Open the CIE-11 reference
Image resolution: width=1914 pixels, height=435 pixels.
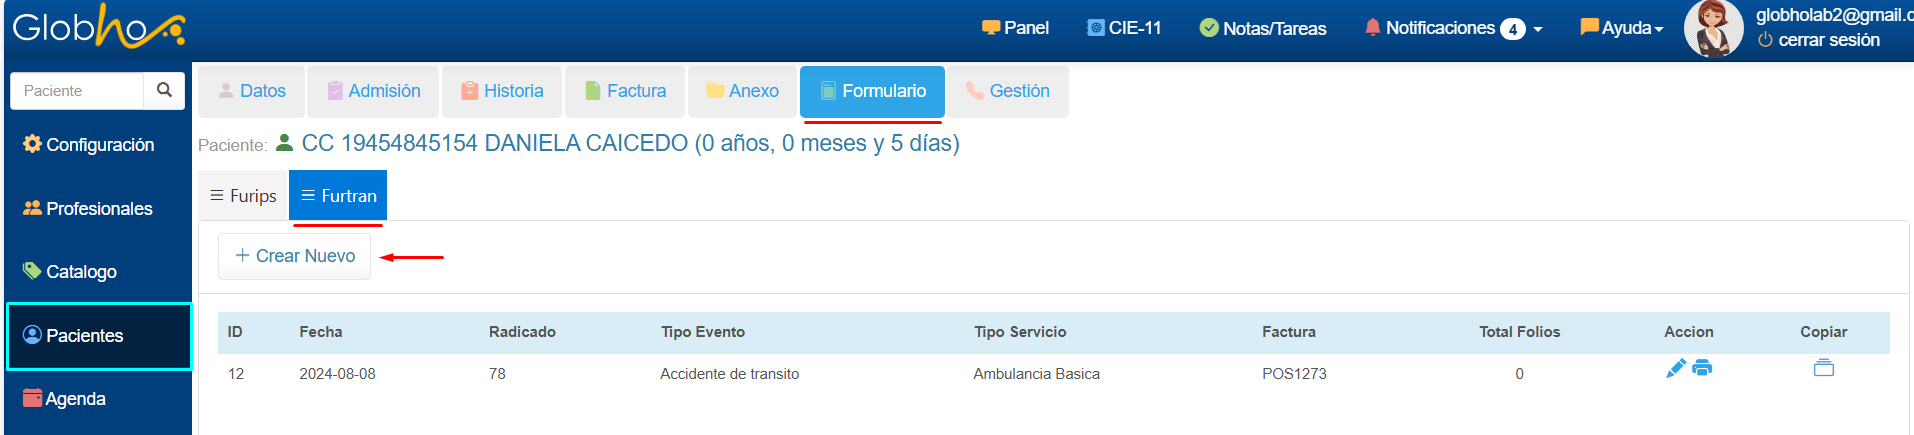(x=1124, y=28)
